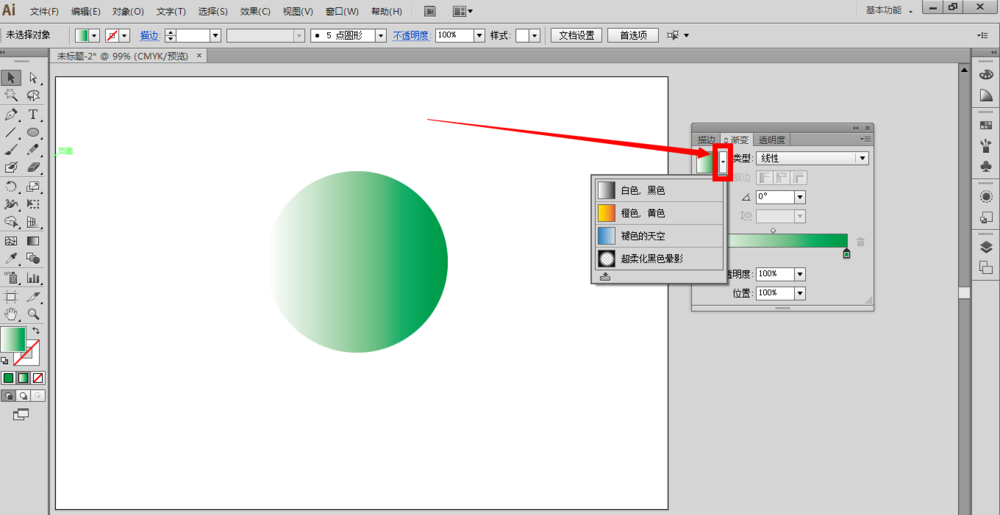
Task: Open gradient angle 0° dropdown
Action: pos(800,197)
